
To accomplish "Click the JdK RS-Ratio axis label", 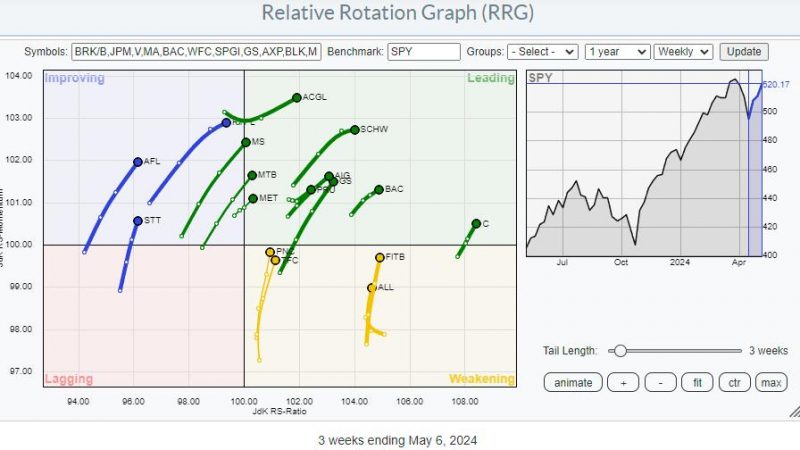I will coord(280,412).
